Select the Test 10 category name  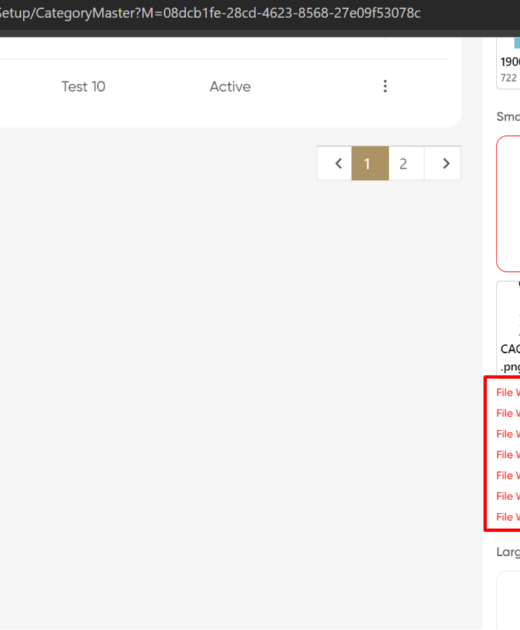click(x=83, y=86)
